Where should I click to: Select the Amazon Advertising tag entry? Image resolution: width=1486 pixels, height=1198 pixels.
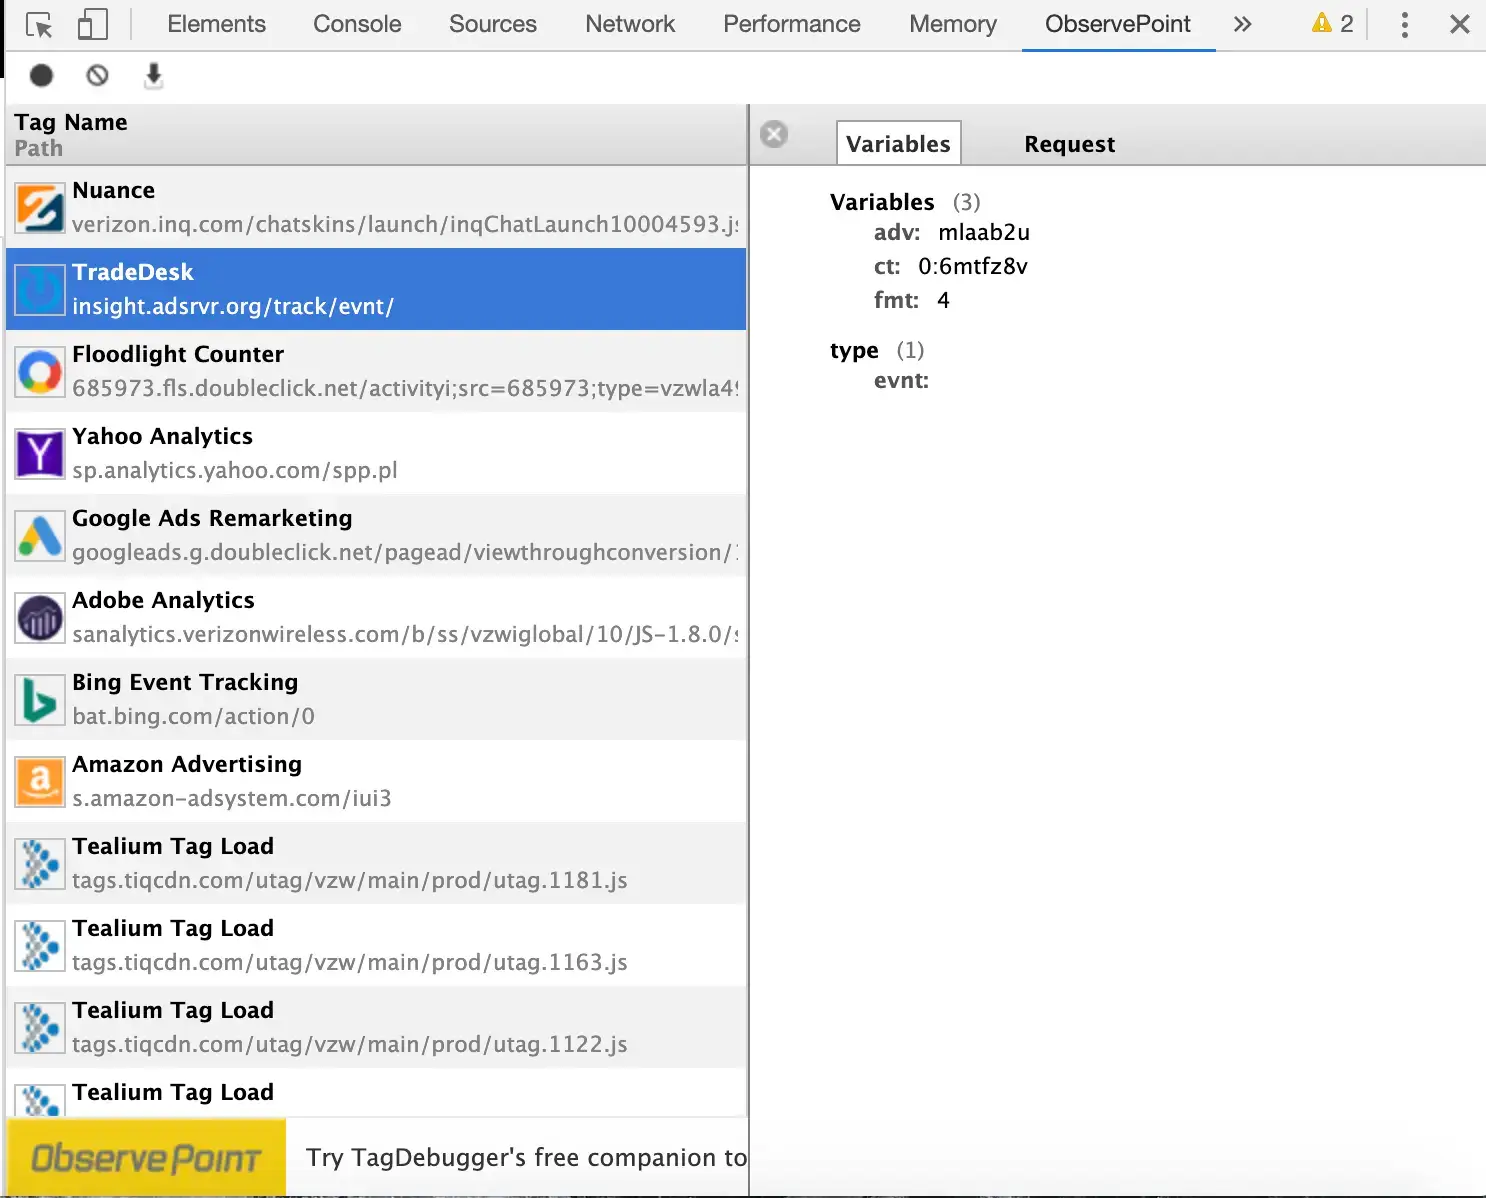tap(376, 781)
